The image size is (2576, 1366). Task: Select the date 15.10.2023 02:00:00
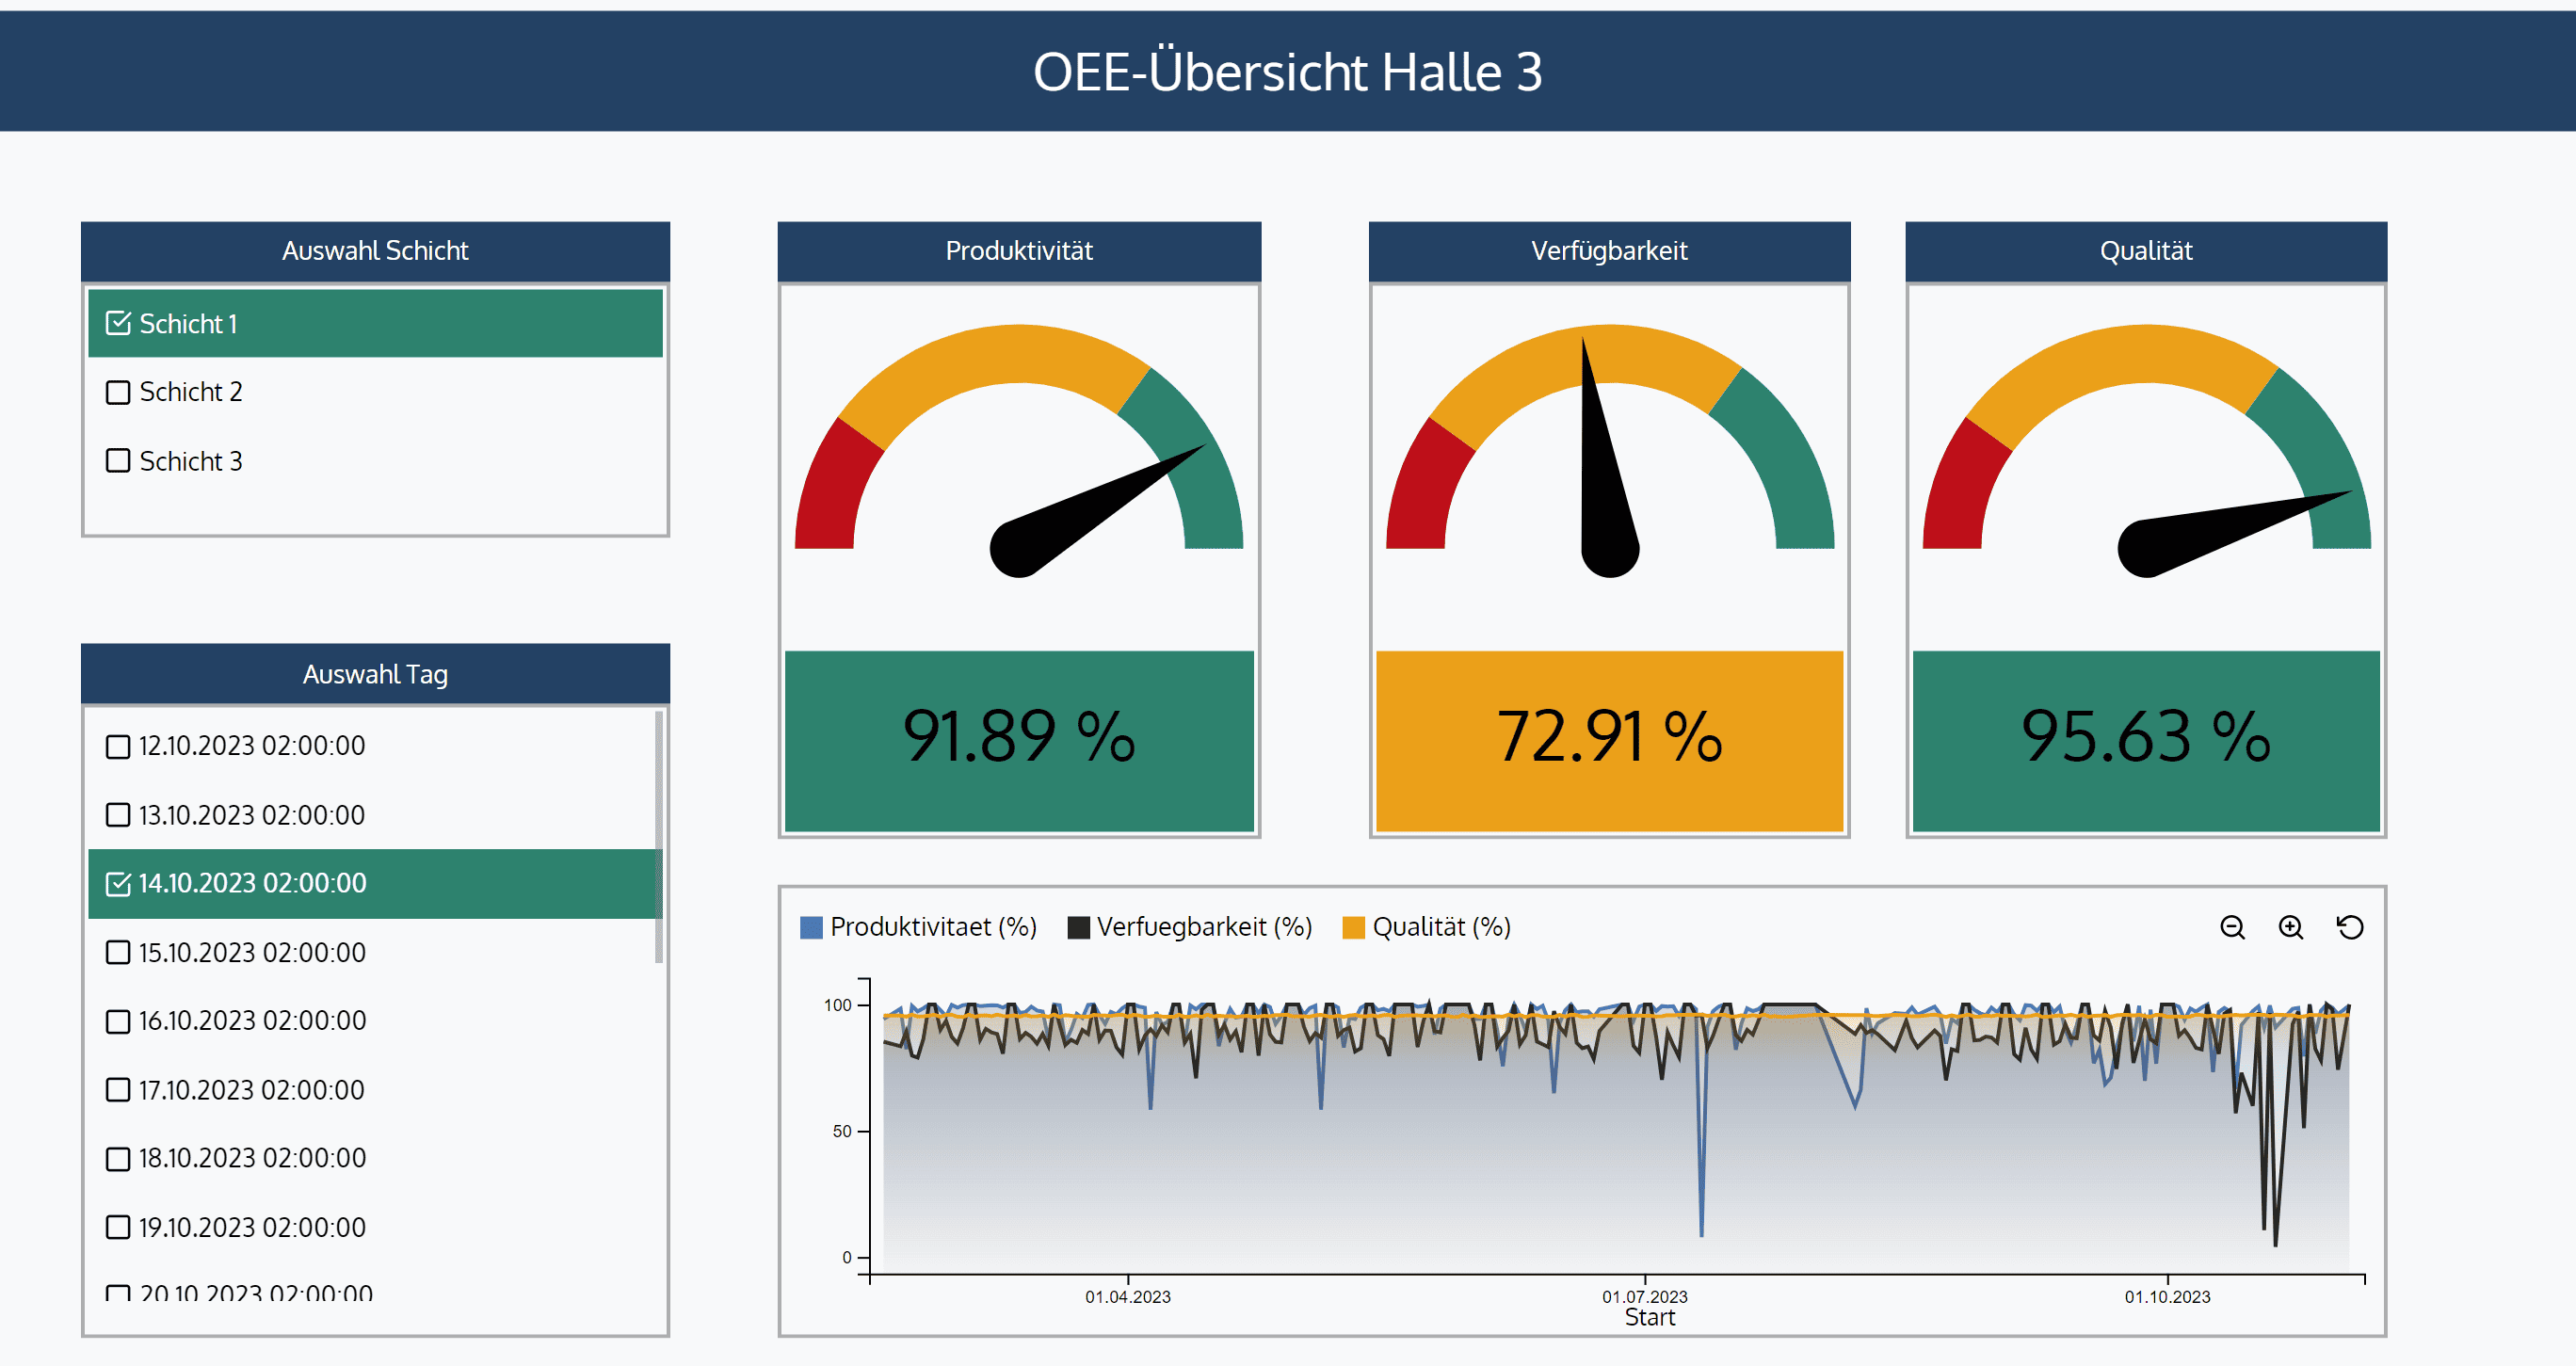(118, 952)
